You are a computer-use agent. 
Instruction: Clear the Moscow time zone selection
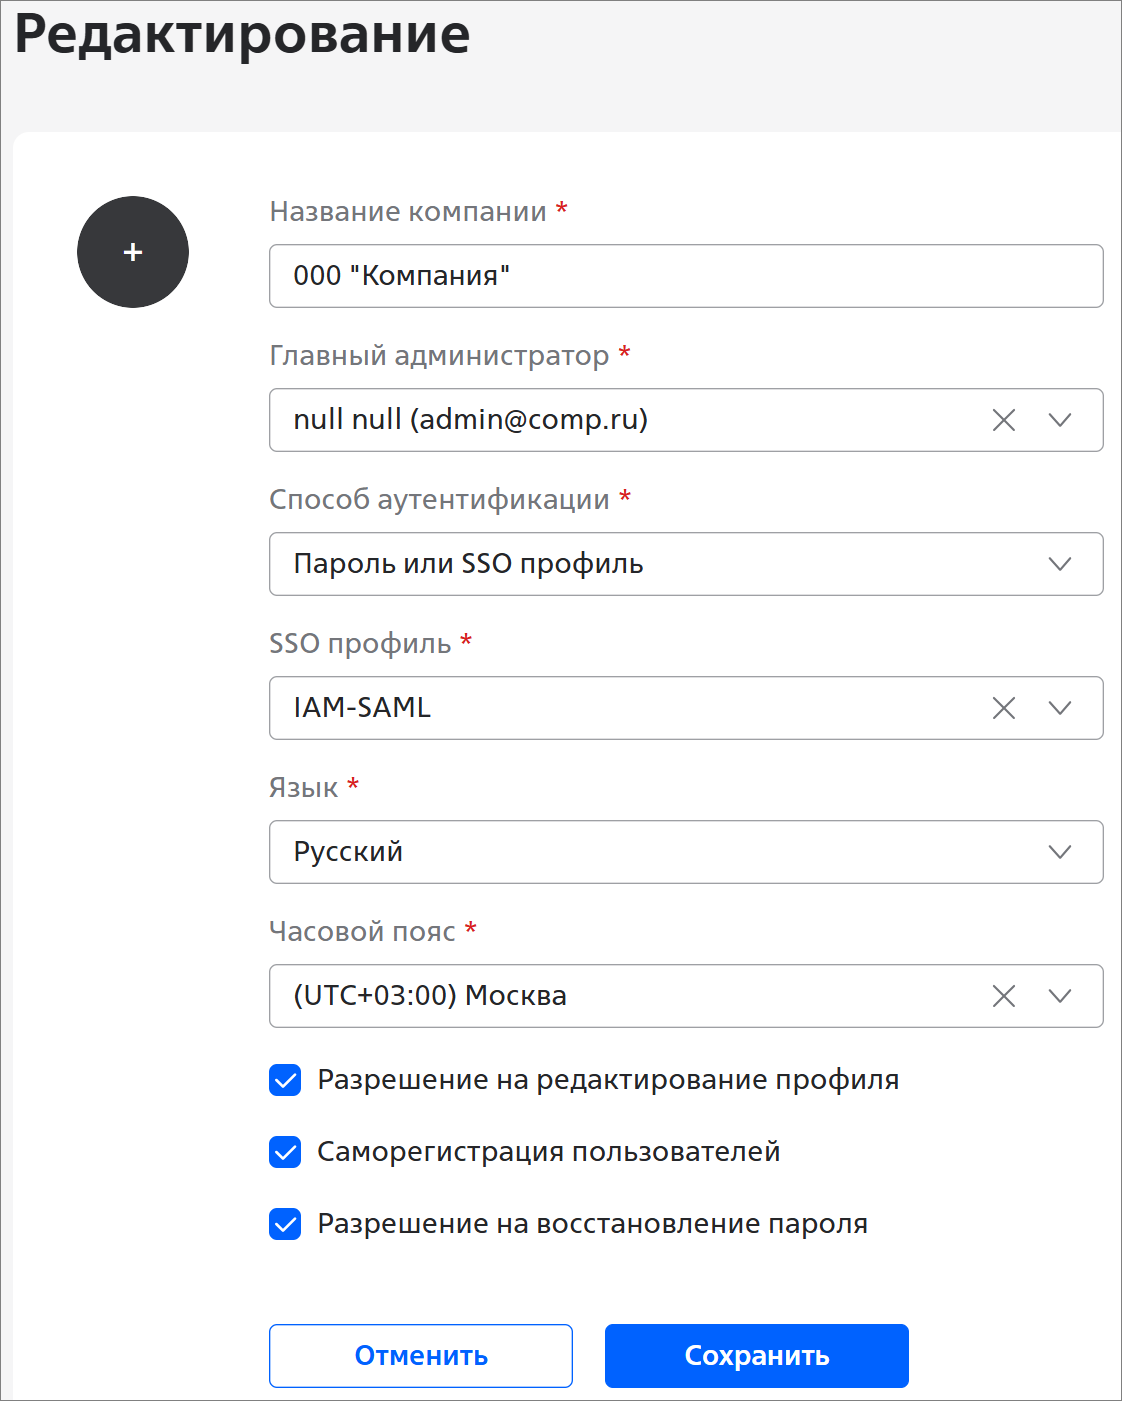click(x=1003, y=996)
